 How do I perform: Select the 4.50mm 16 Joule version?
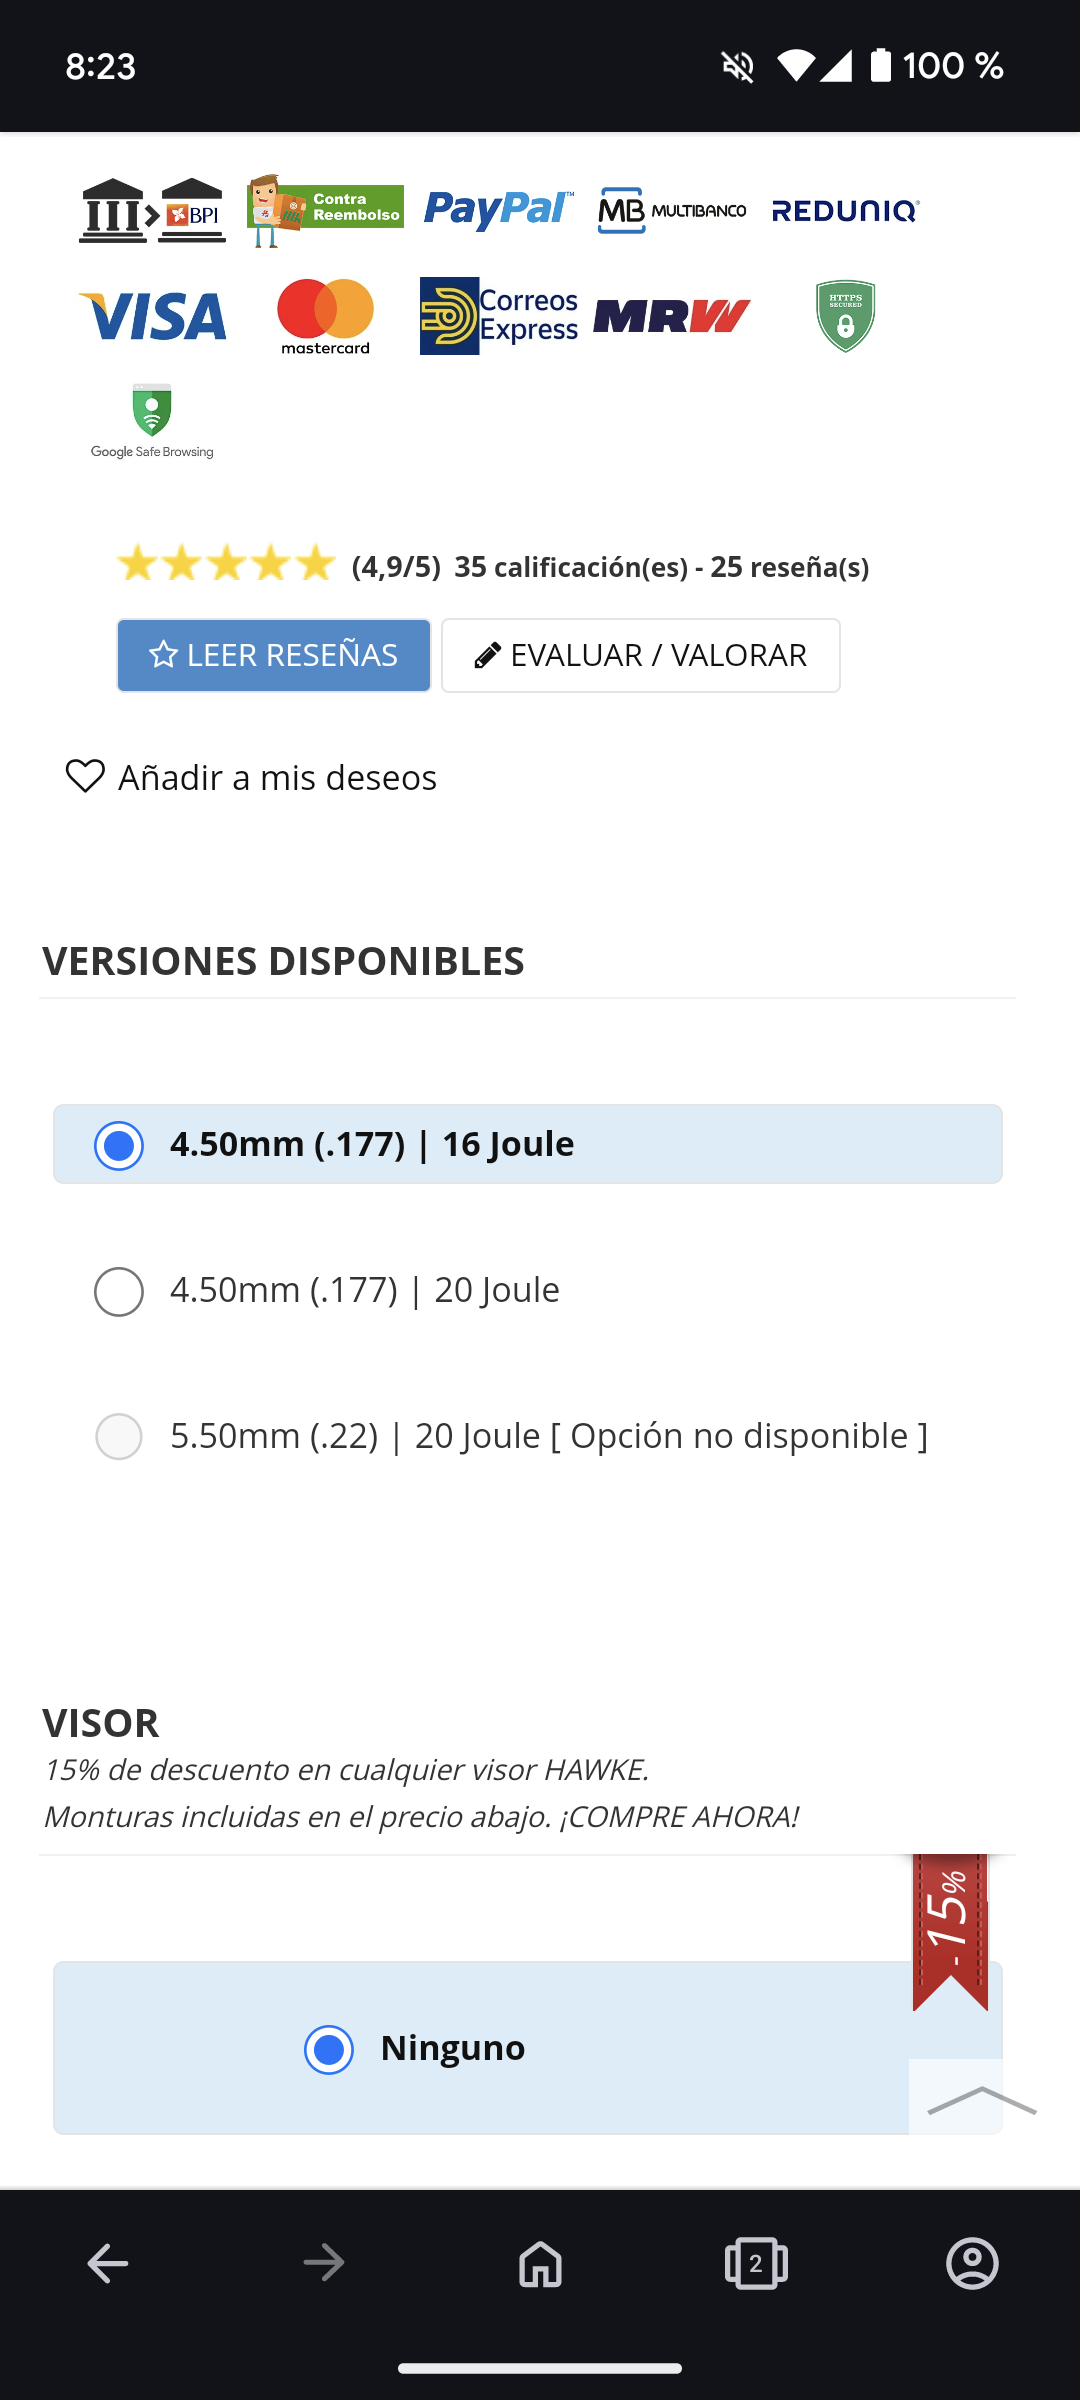[119, 1145]
